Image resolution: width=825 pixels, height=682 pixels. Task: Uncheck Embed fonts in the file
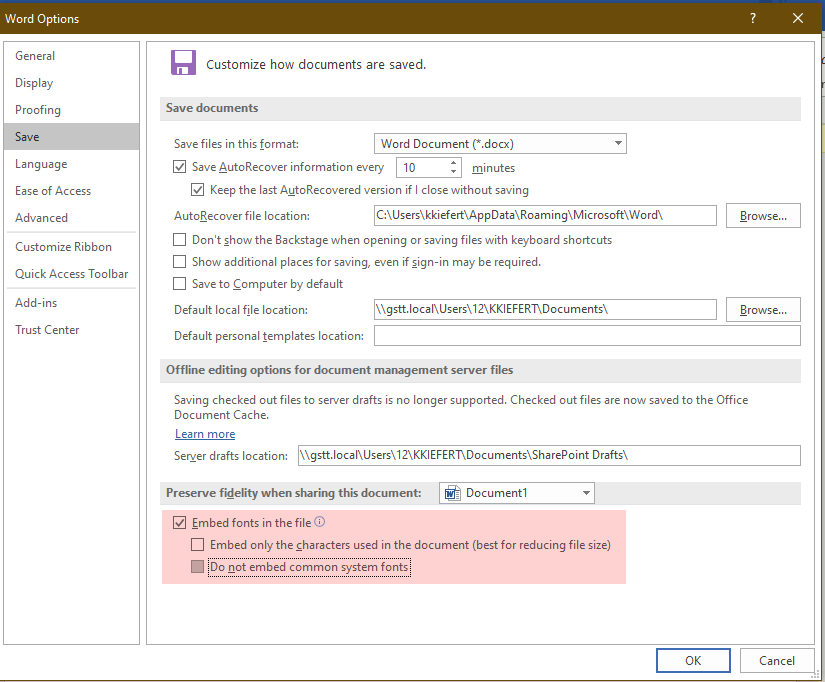[x=179, y=523]
